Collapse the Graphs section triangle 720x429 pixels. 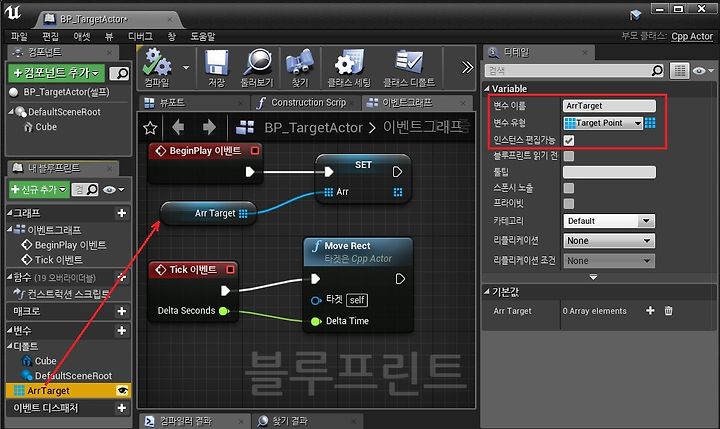pyautogui.click(x=9, y=213)
